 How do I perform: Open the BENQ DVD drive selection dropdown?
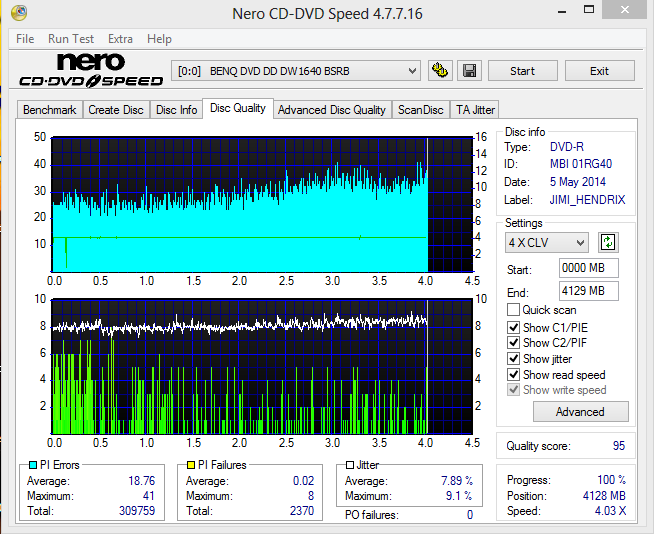pyautogui.click(x=295, y=71)
